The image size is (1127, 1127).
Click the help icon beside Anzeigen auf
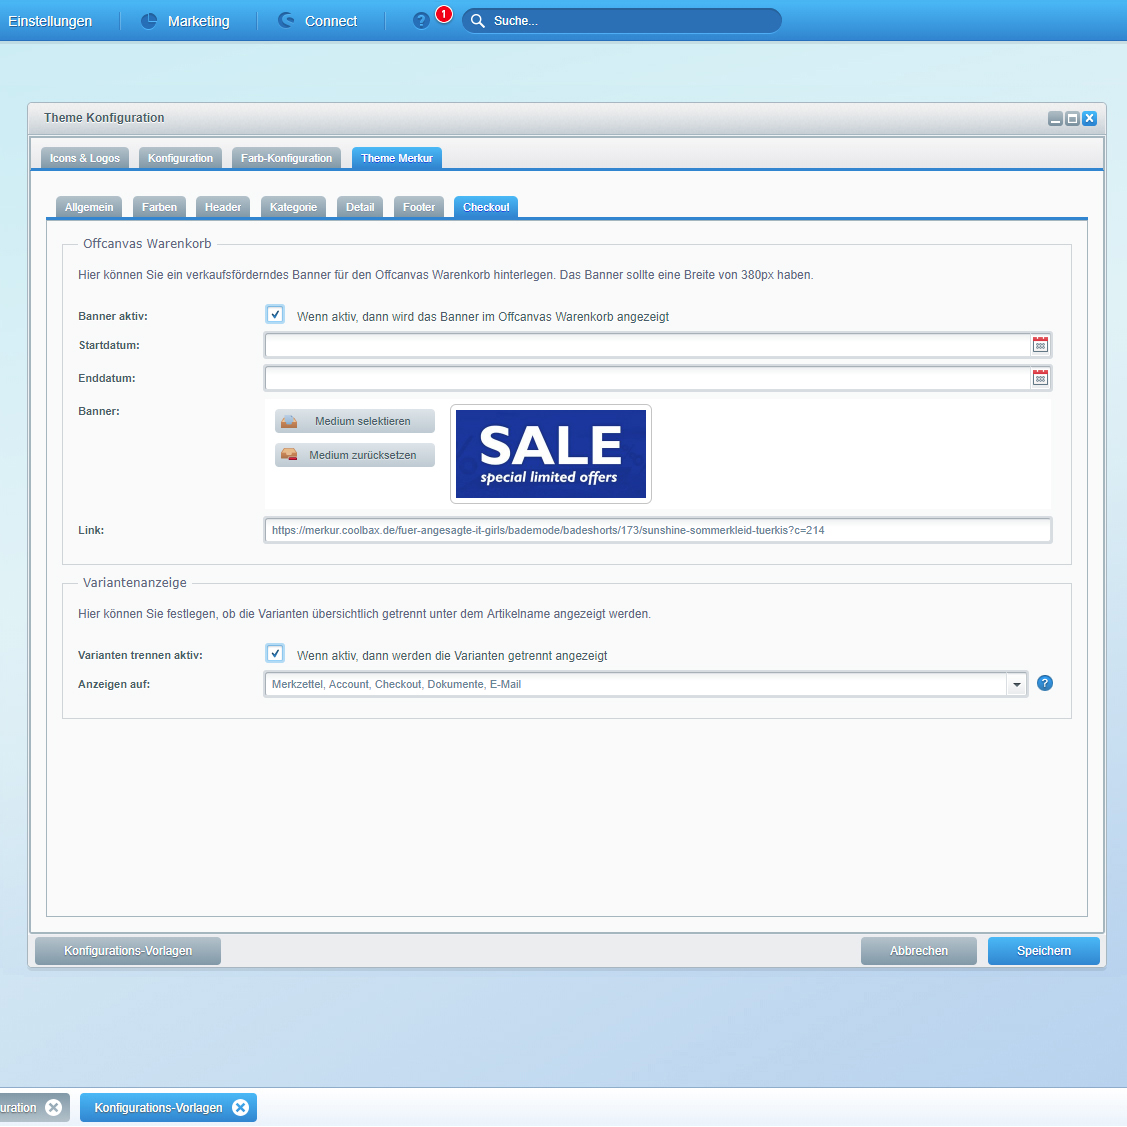coord(1045,684)
